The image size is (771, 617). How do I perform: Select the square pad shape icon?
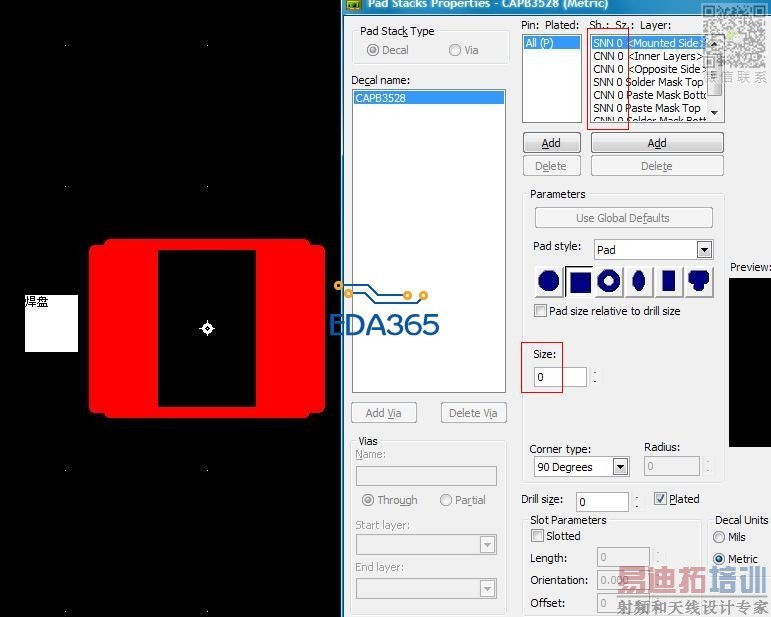580,282
